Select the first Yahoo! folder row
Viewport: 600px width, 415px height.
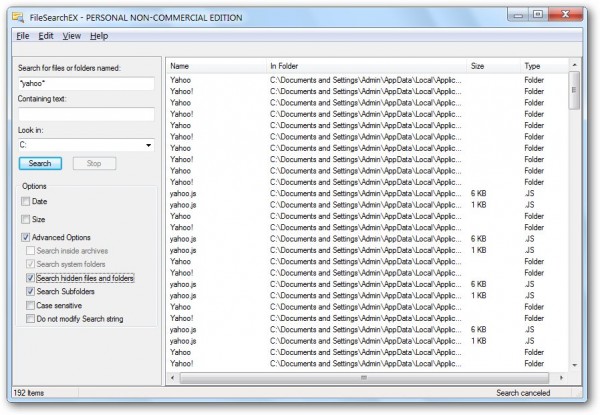pos(367,91)
